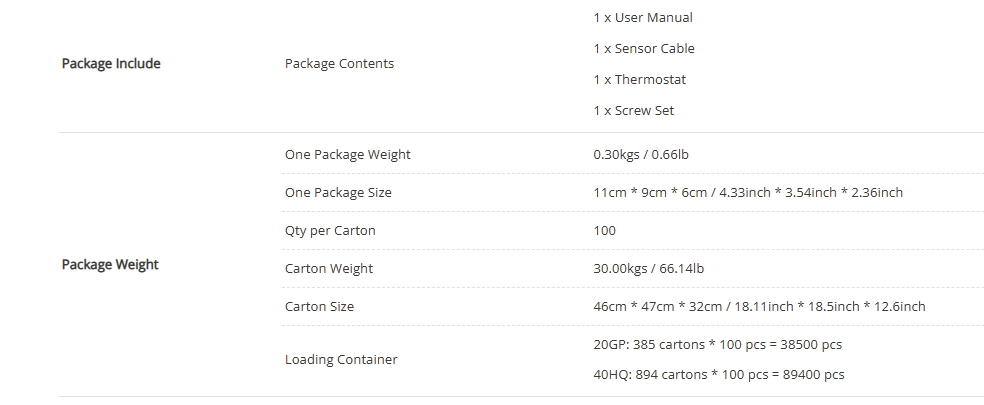
Task: Click the Package Include heading
Action: pyautogui.click(x=111, y=63)
